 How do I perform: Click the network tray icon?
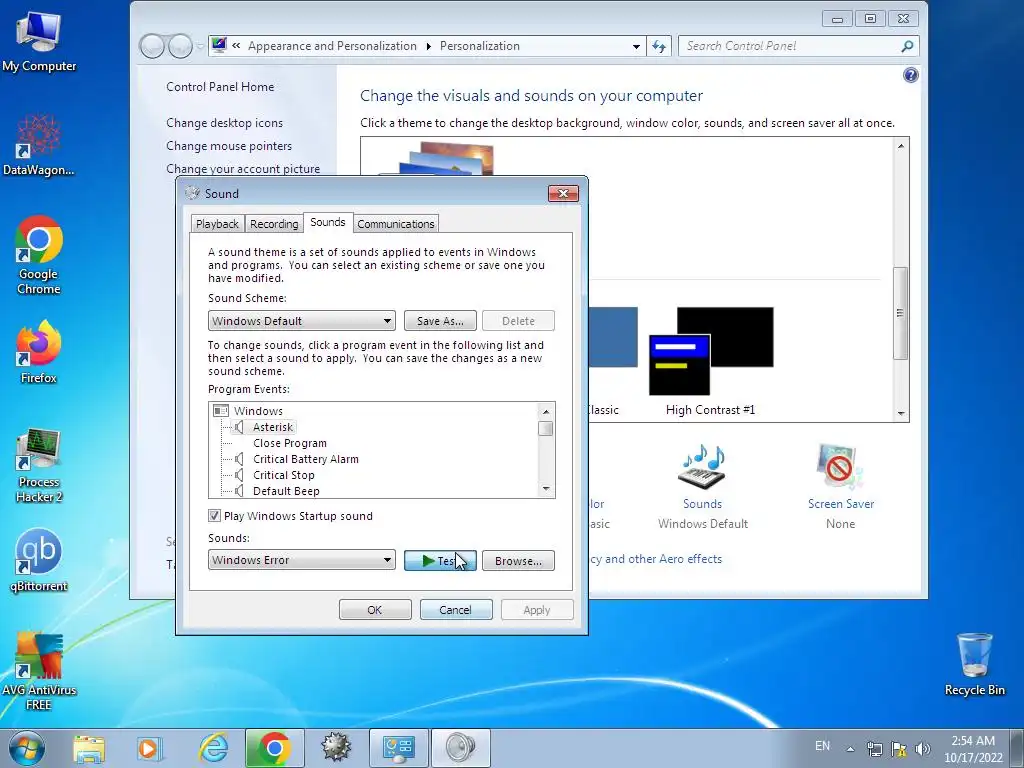(874, 748)
